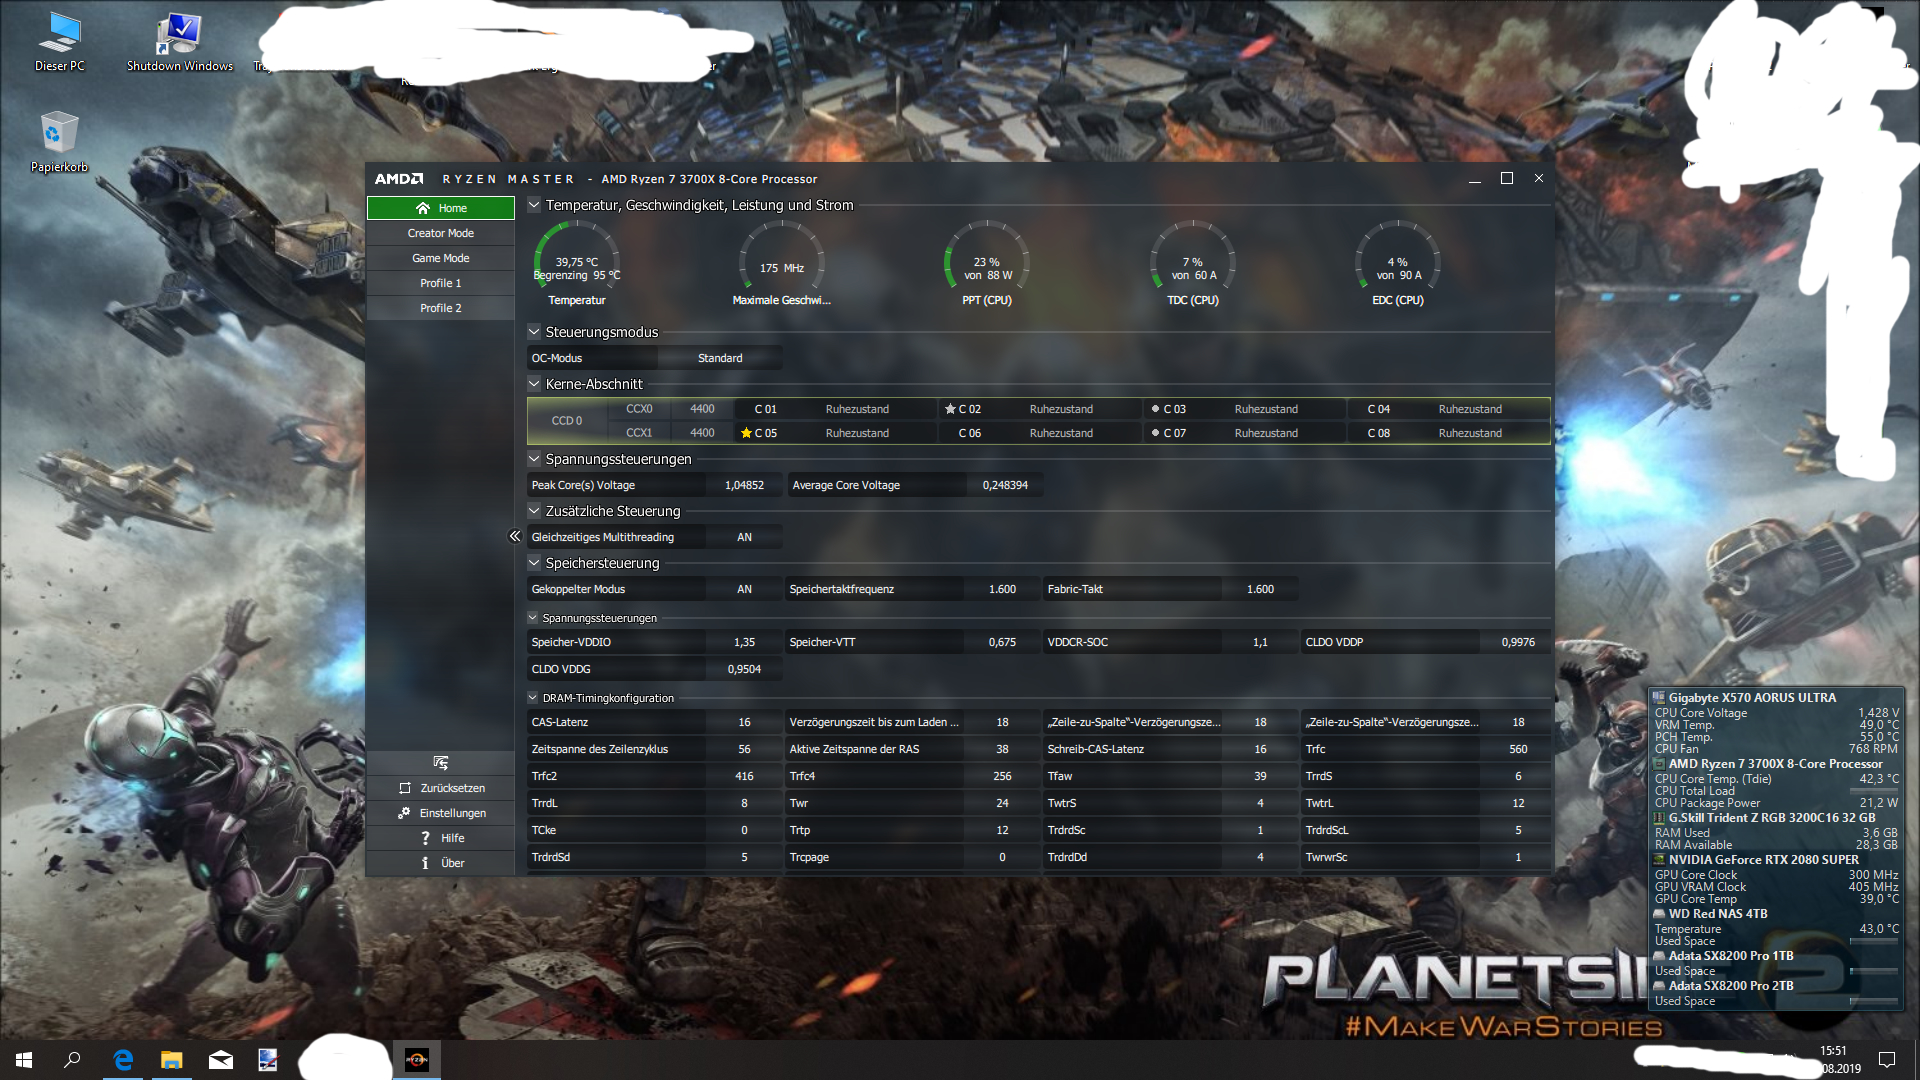Open Einstellungen gear settings

pyautogui.click(x=404, y=813)
